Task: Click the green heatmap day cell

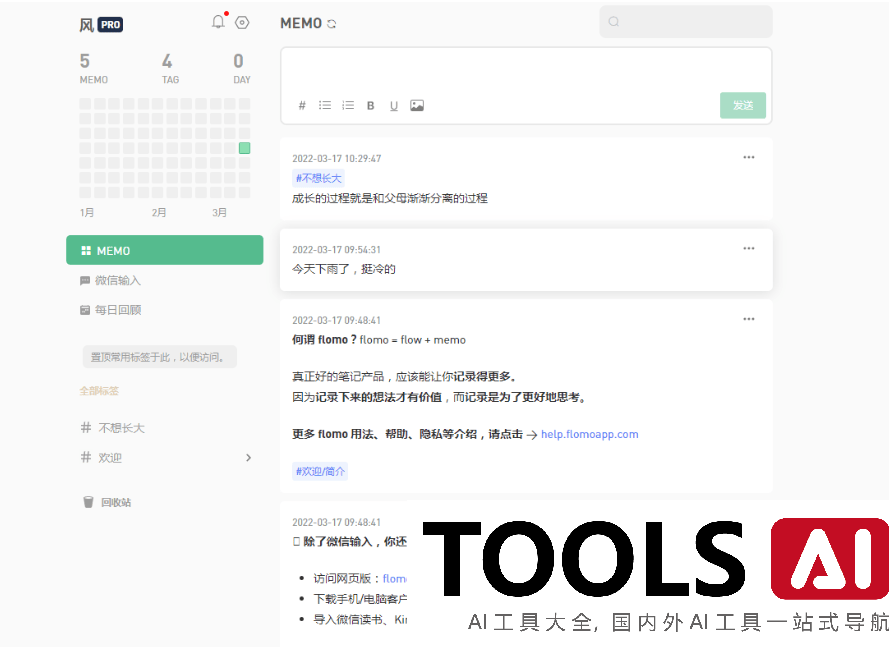Action: [x=244, y=148]
